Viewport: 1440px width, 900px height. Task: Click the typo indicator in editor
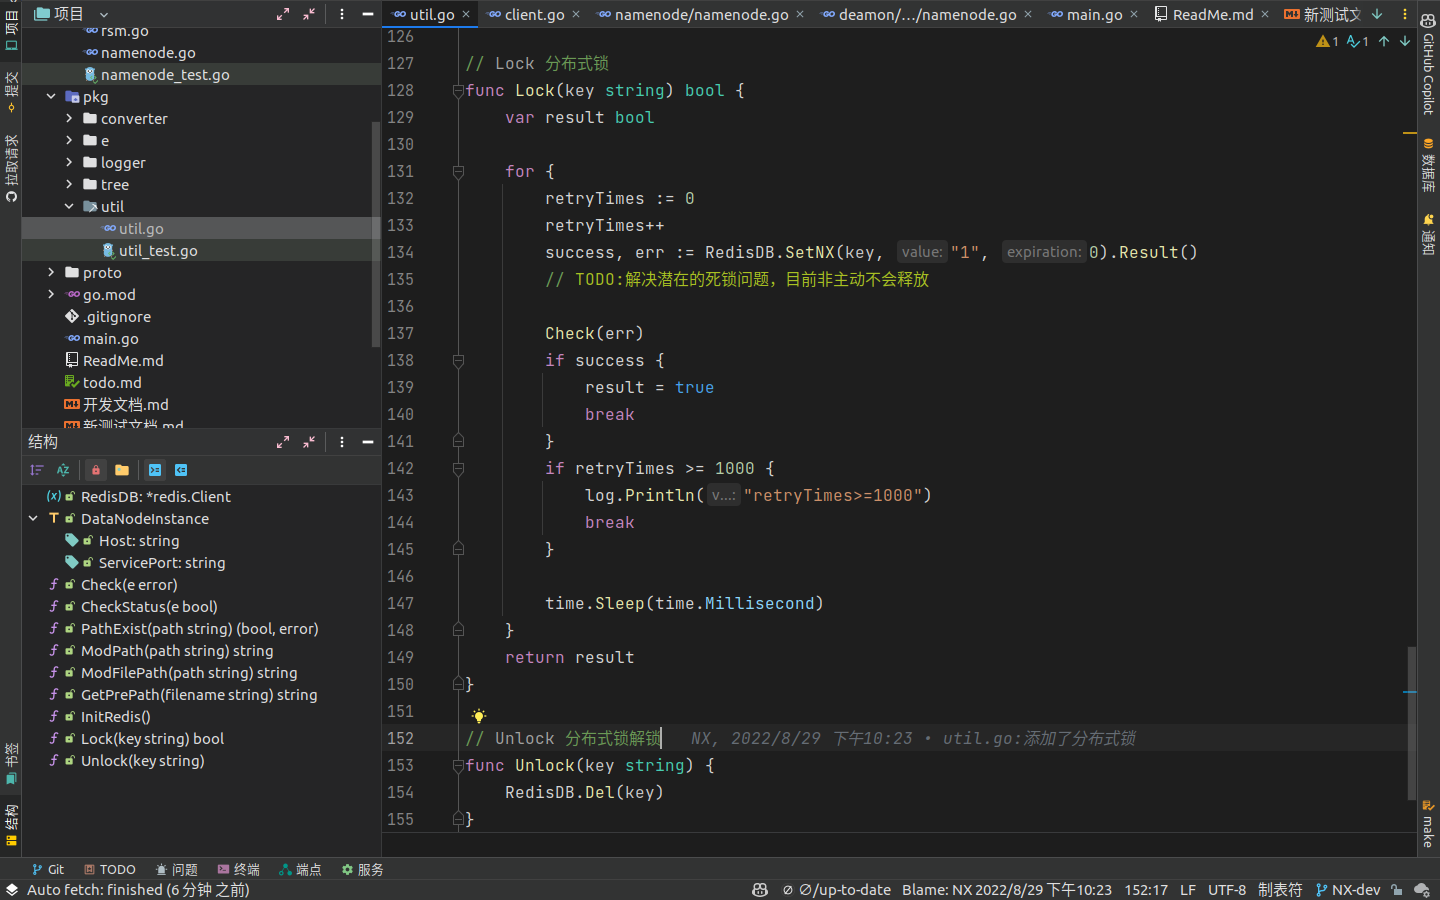tap(1358, 41)
